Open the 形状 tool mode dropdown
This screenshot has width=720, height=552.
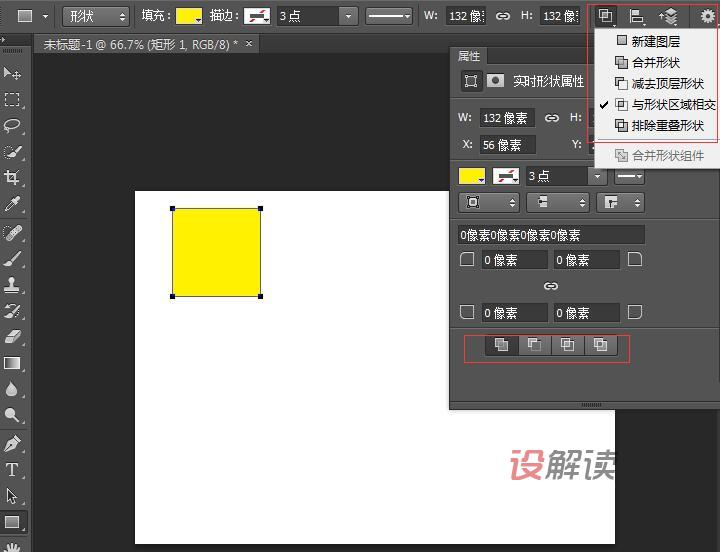[96, 16]
